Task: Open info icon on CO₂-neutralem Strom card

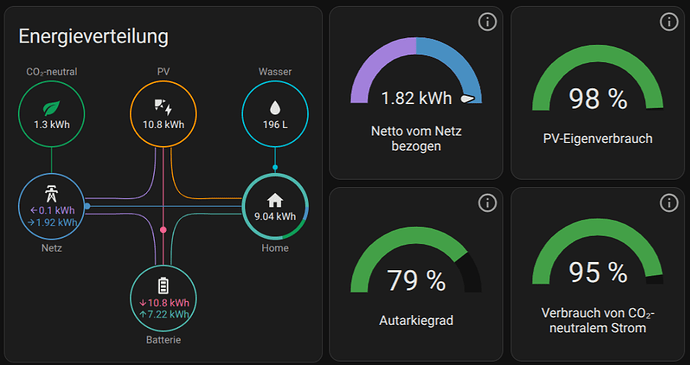Action: pos(669,203)
